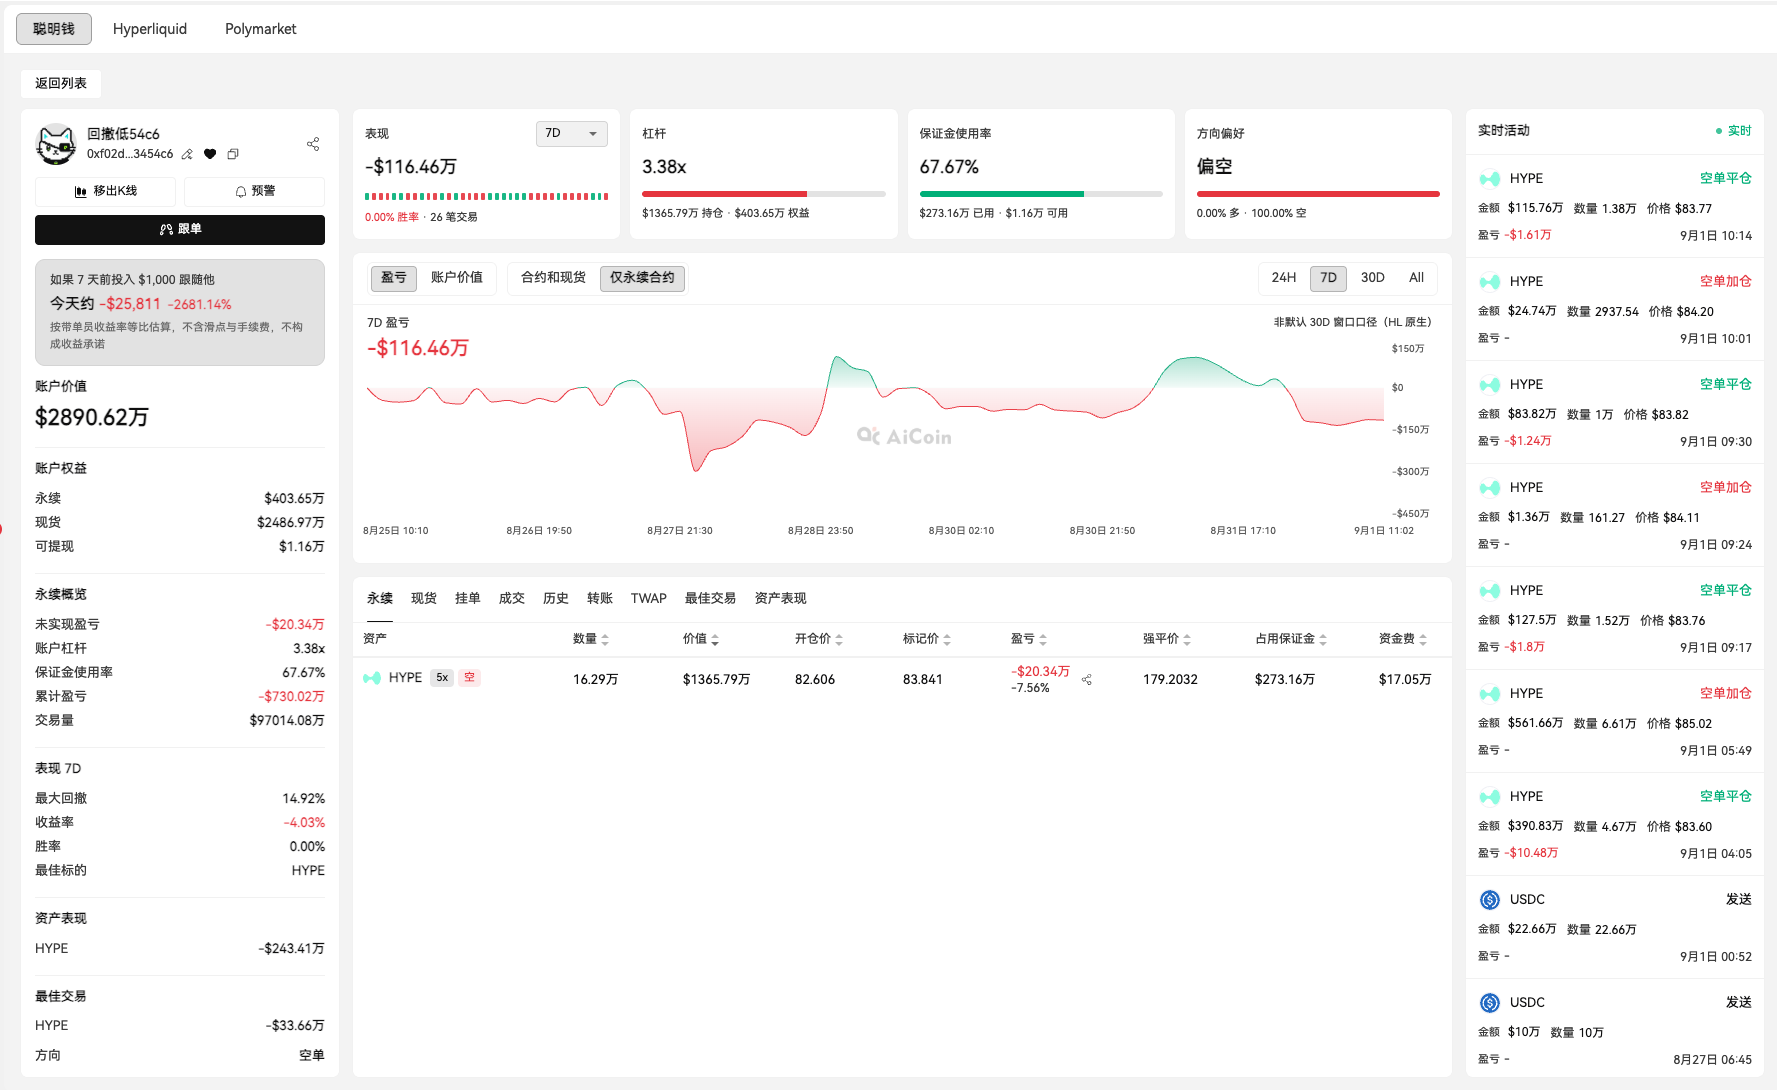Image resolution: width=1777 pixels, height=1090 pixels.
Task: Click the 空单平仓 label in the 10:14 activity
Action: [x=1726, y=179]
